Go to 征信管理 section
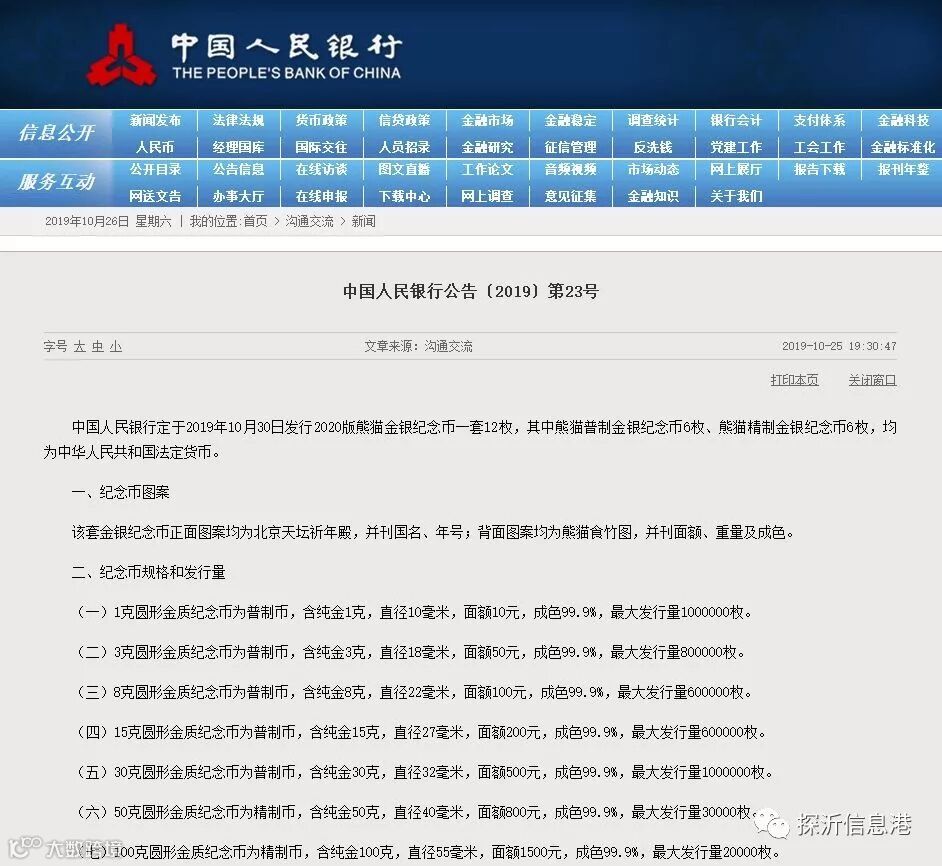This screenshot has height=866, width=942. (570, 147)
